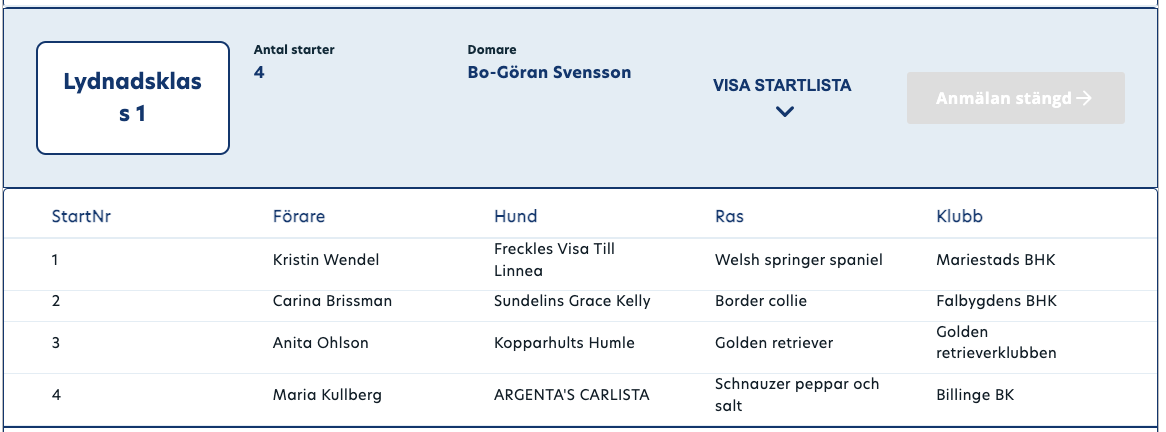This screenshot has width=1166, height=432.
Task: Click dog name Kopparhults Humle
Action: [564, 343]
